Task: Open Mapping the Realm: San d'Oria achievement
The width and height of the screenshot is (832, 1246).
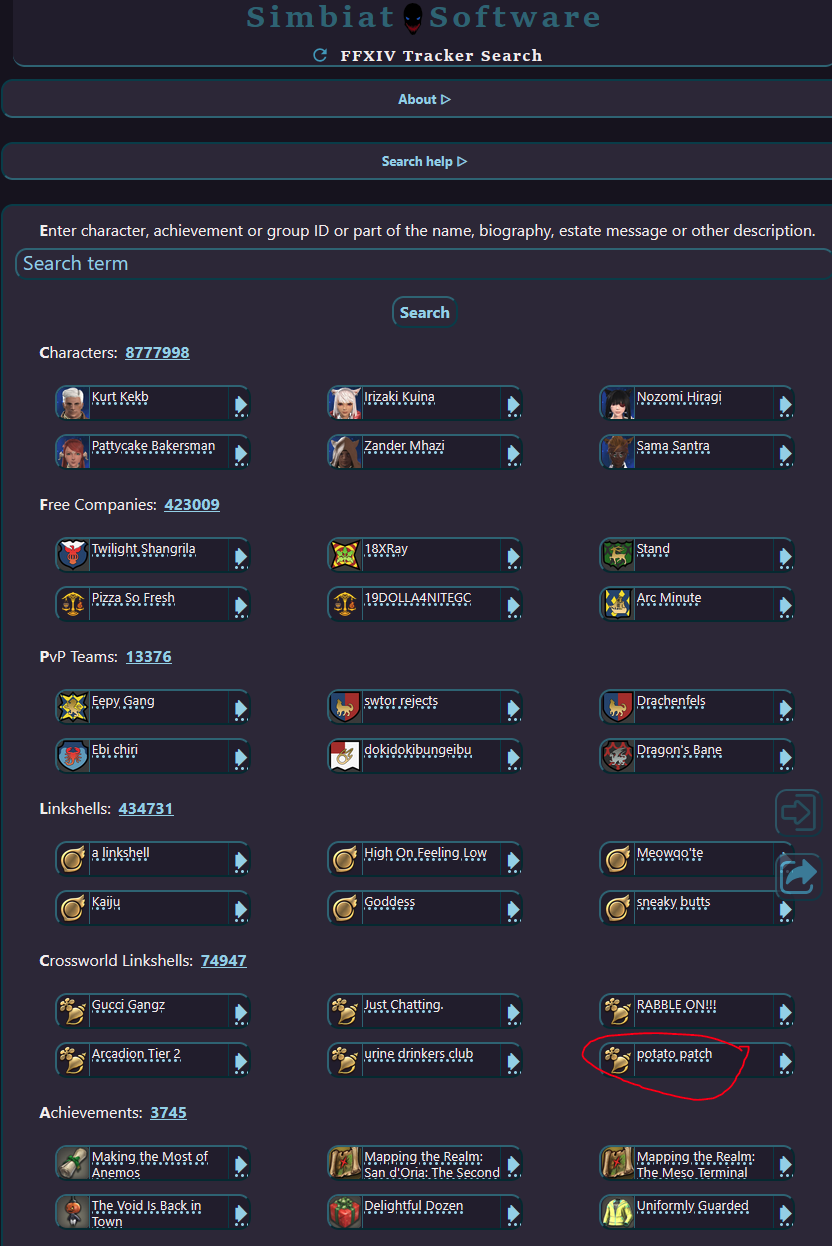Action: [432, 1164]
